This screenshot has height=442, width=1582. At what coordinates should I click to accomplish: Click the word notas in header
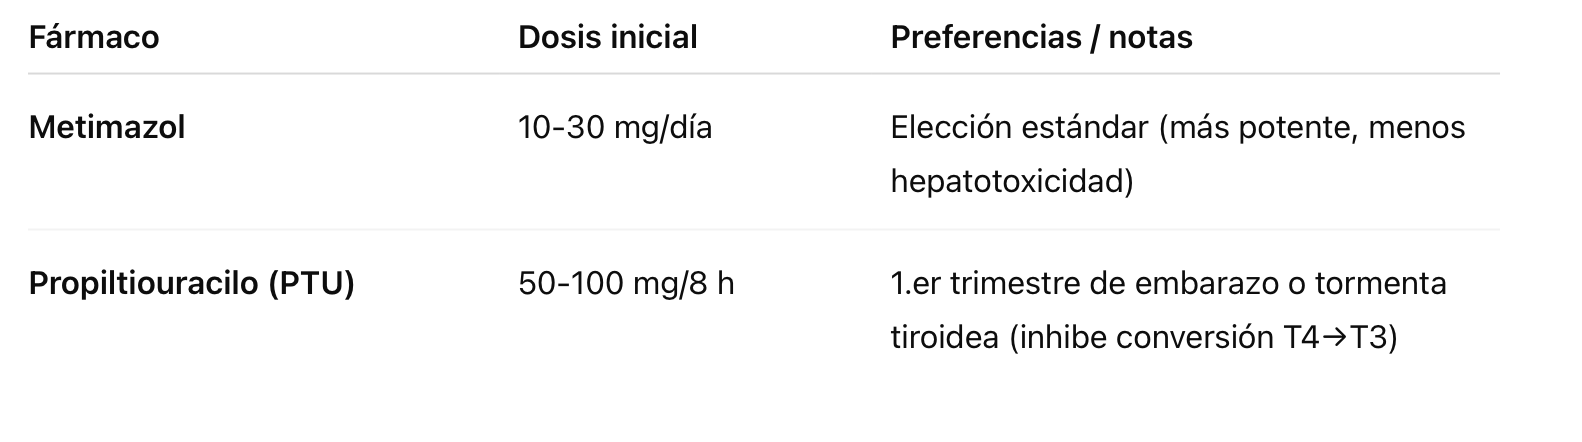tap(1150, 38)
